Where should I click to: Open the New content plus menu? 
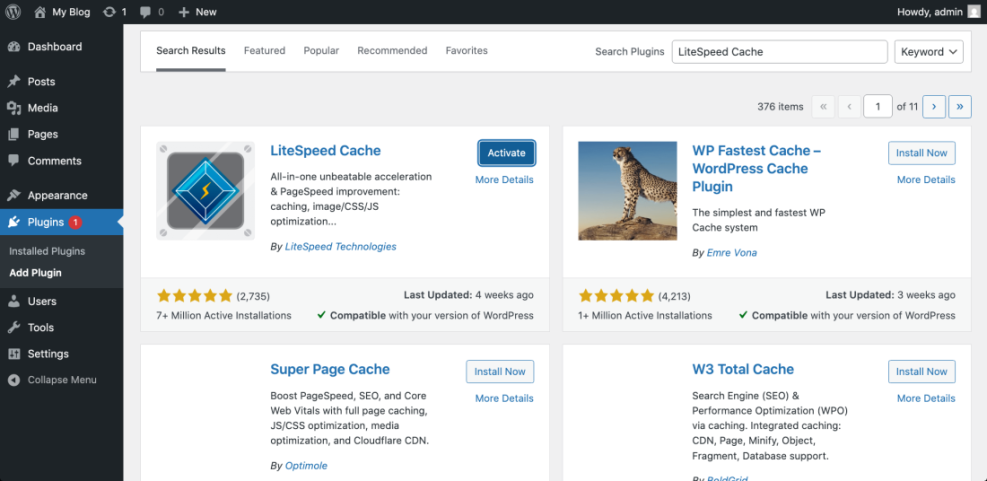(x=197, y=11)
